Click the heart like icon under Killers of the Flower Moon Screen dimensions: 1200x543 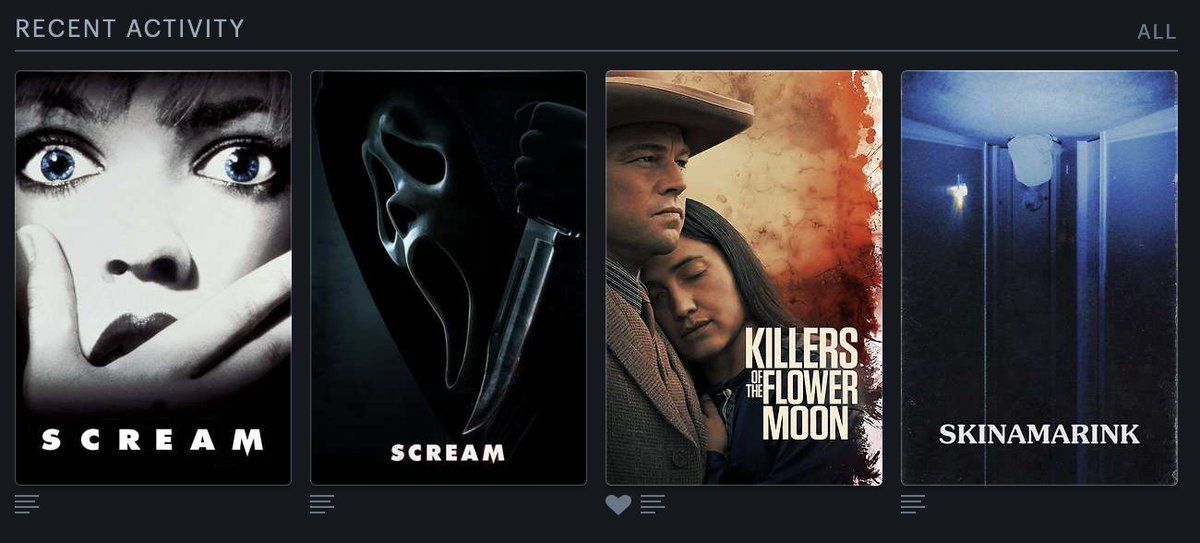pos(618,505)
